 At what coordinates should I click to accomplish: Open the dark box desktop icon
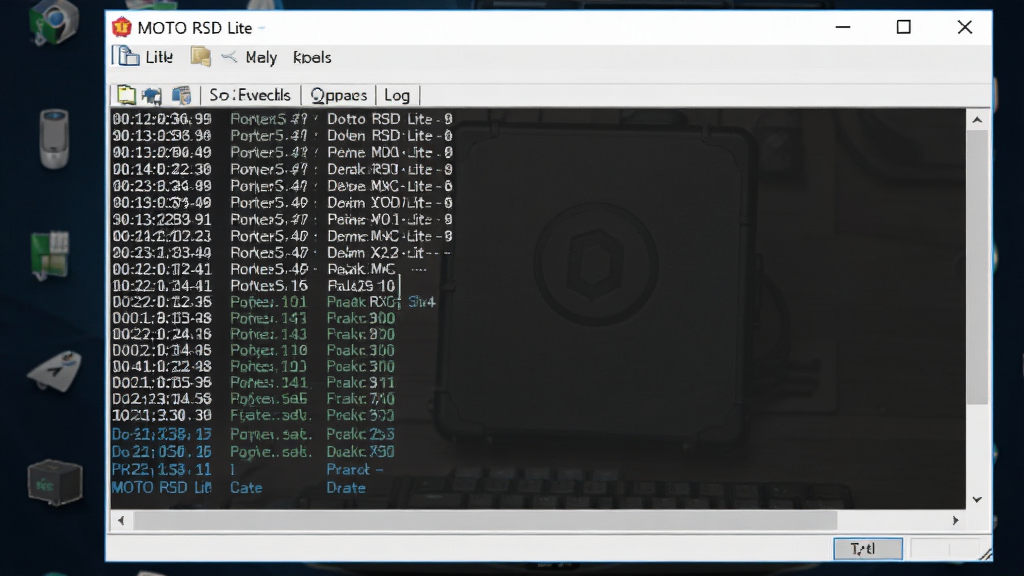[55, 483]
